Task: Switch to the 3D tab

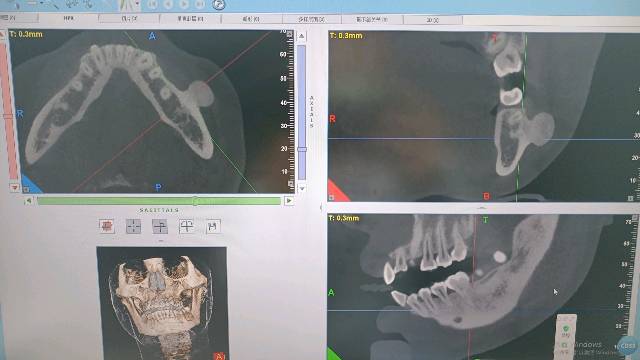Action: tap(433, 20)
